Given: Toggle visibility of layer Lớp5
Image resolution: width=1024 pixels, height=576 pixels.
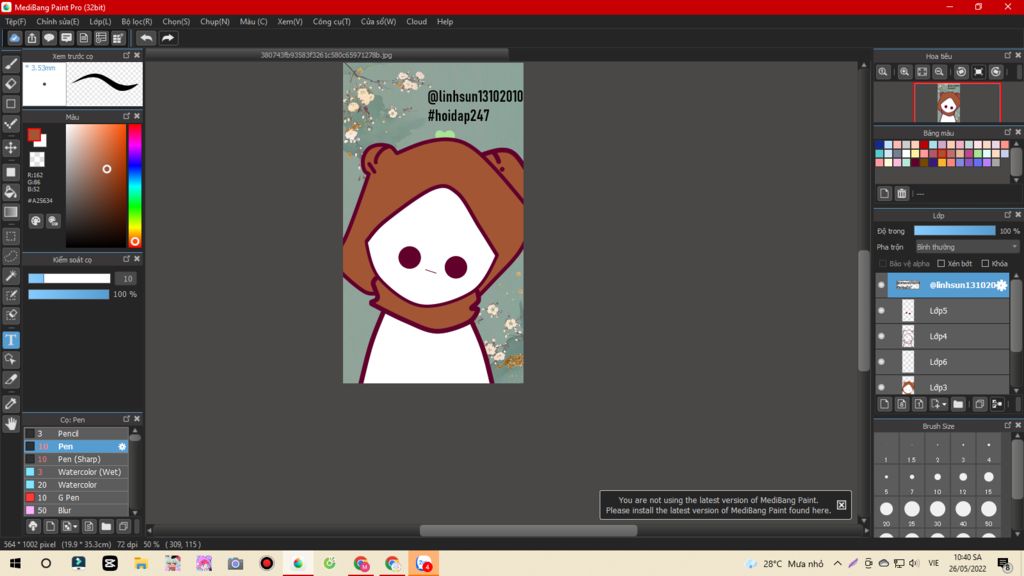Looking at the screenshot, I should pyautogui.click(x=882, y=311).
